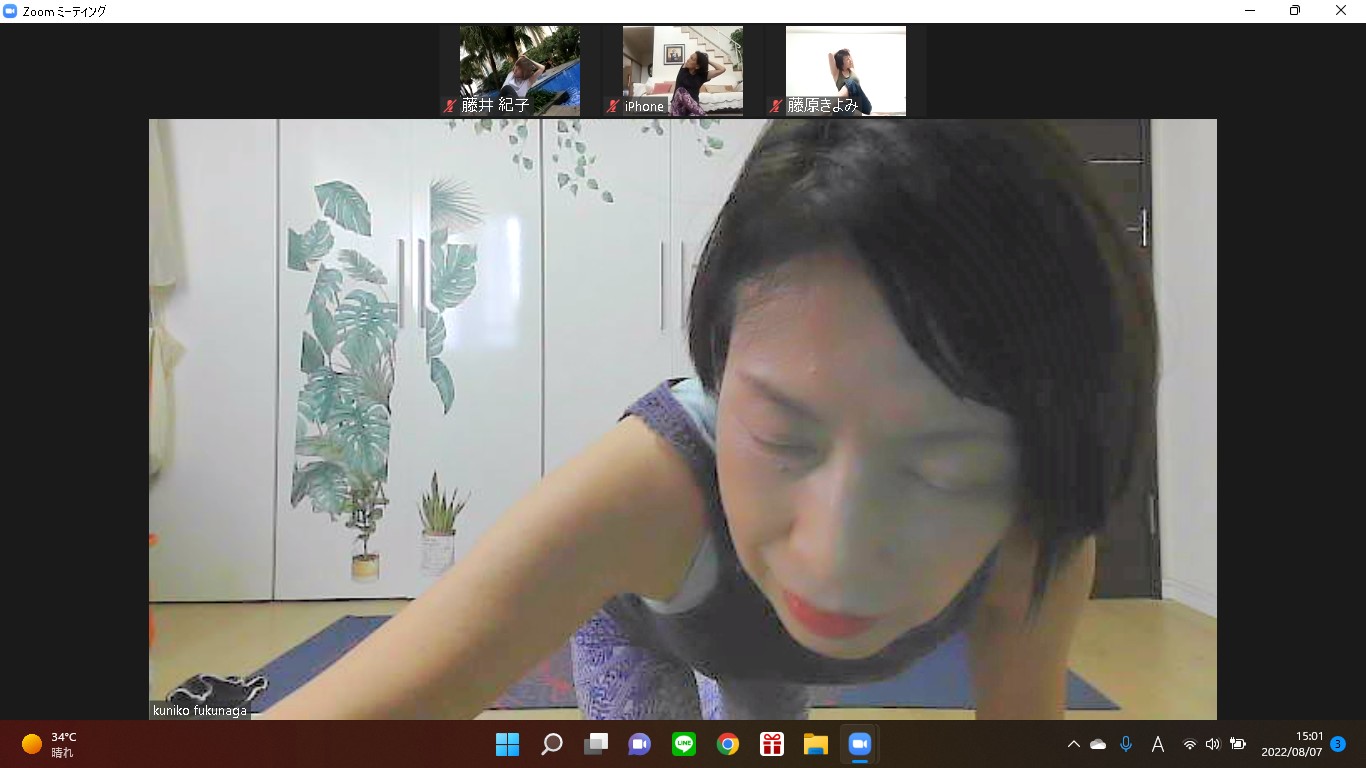Select the 藤原きよみ participant thumbnail
The width and height of the screenshot is (1366, 768).
coord(846,71)
